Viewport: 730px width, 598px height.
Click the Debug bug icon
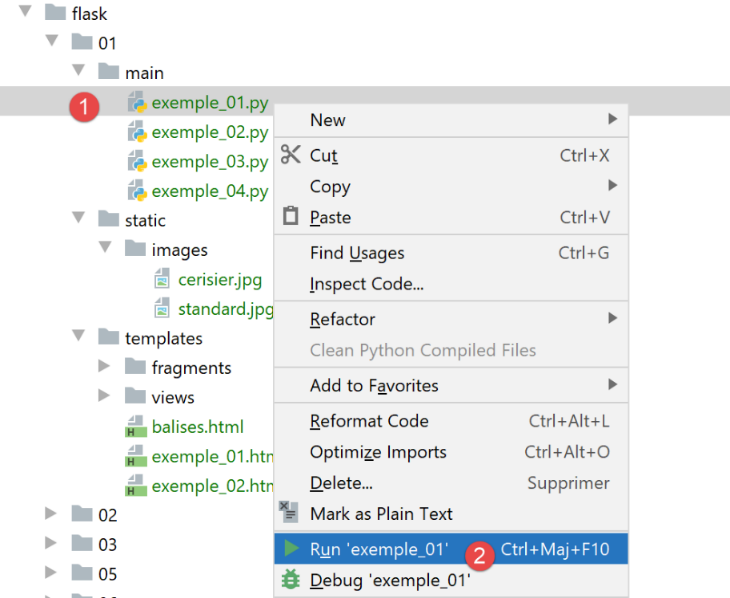point(291,580)
